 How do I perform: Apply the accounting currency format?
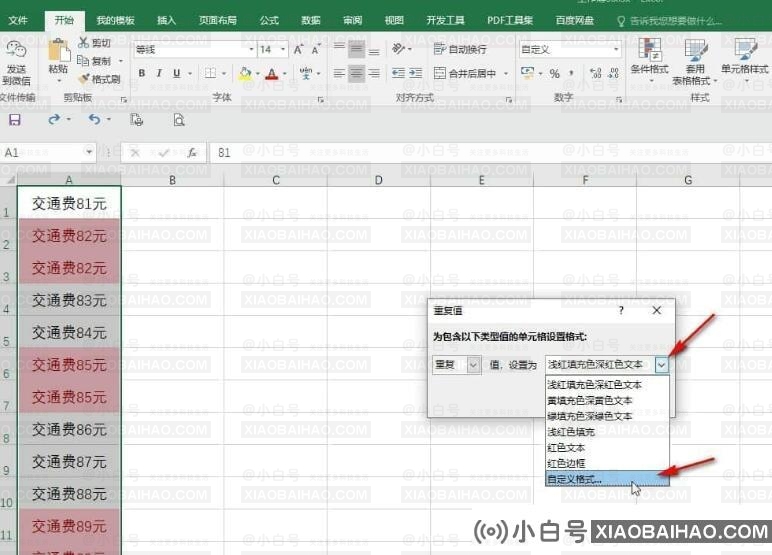tap(527, 73)
